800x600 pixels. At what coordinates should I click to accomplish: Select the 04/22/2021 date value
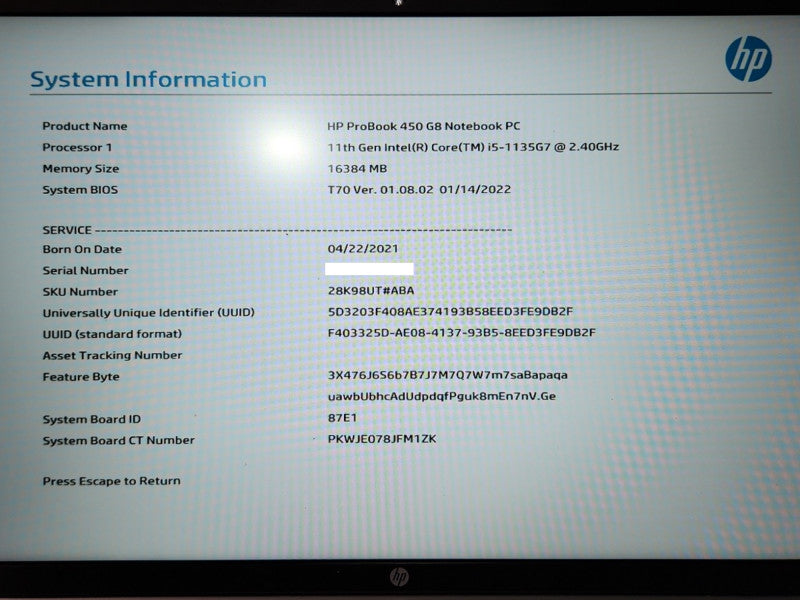(363, 248)
